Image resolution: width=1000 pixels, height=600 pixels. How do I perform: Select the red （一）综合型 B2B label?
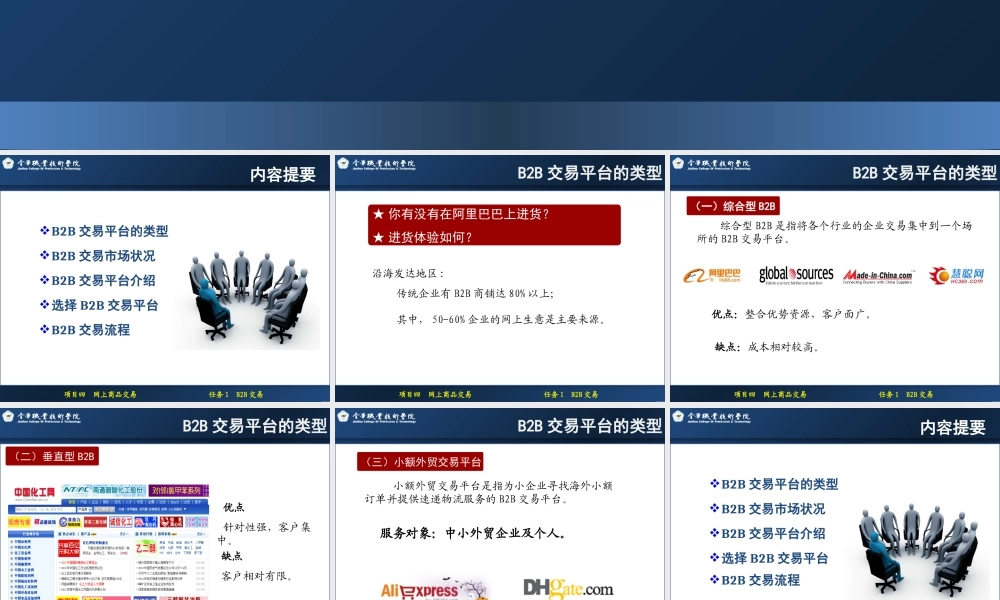point(732,206)
